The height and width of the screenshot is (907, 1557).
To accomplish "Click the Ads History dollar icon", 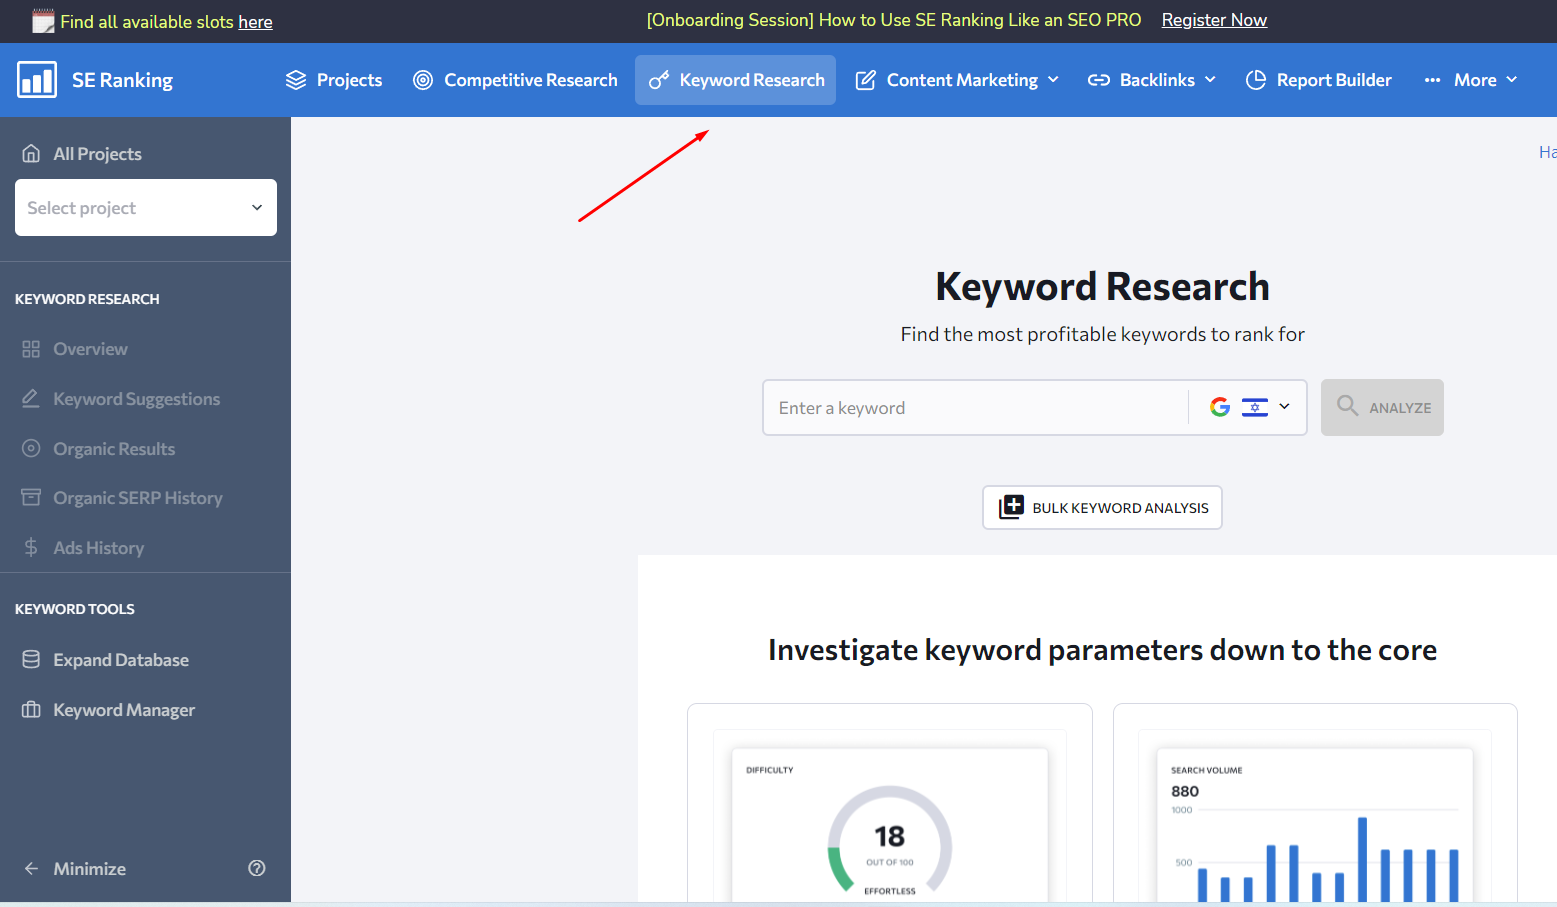I will click(x=31, y=547).
